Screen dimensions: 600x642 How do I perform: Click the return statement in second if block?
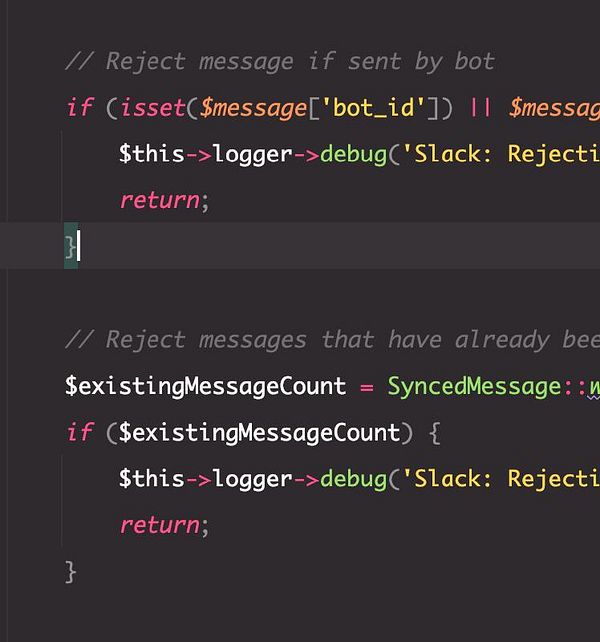tap(160, 524)
